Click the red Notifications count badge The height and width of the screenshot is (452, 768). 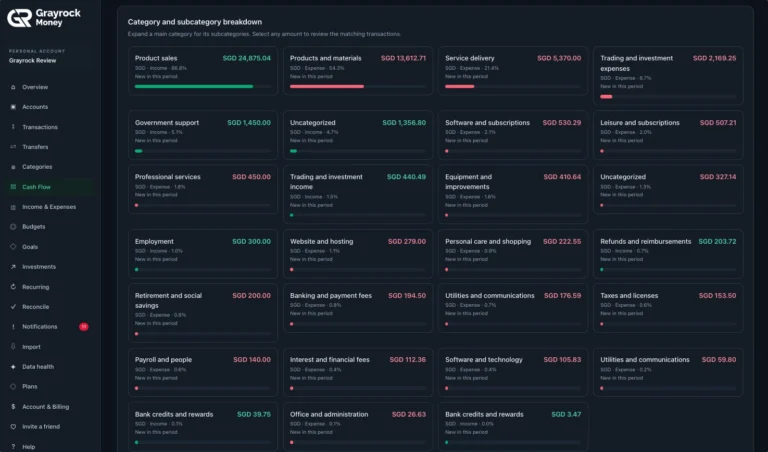84,327
